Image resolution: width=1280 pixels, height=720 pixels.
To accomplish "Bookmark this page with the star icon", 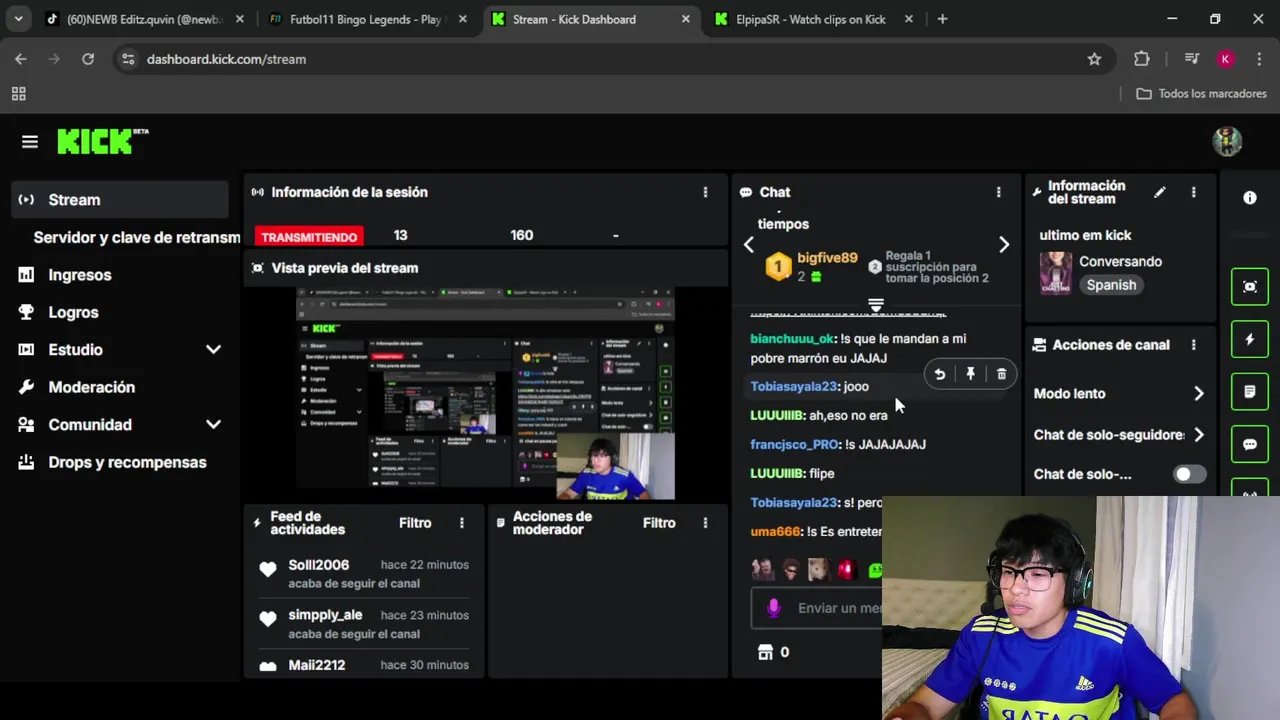I will click(1094, 59).
